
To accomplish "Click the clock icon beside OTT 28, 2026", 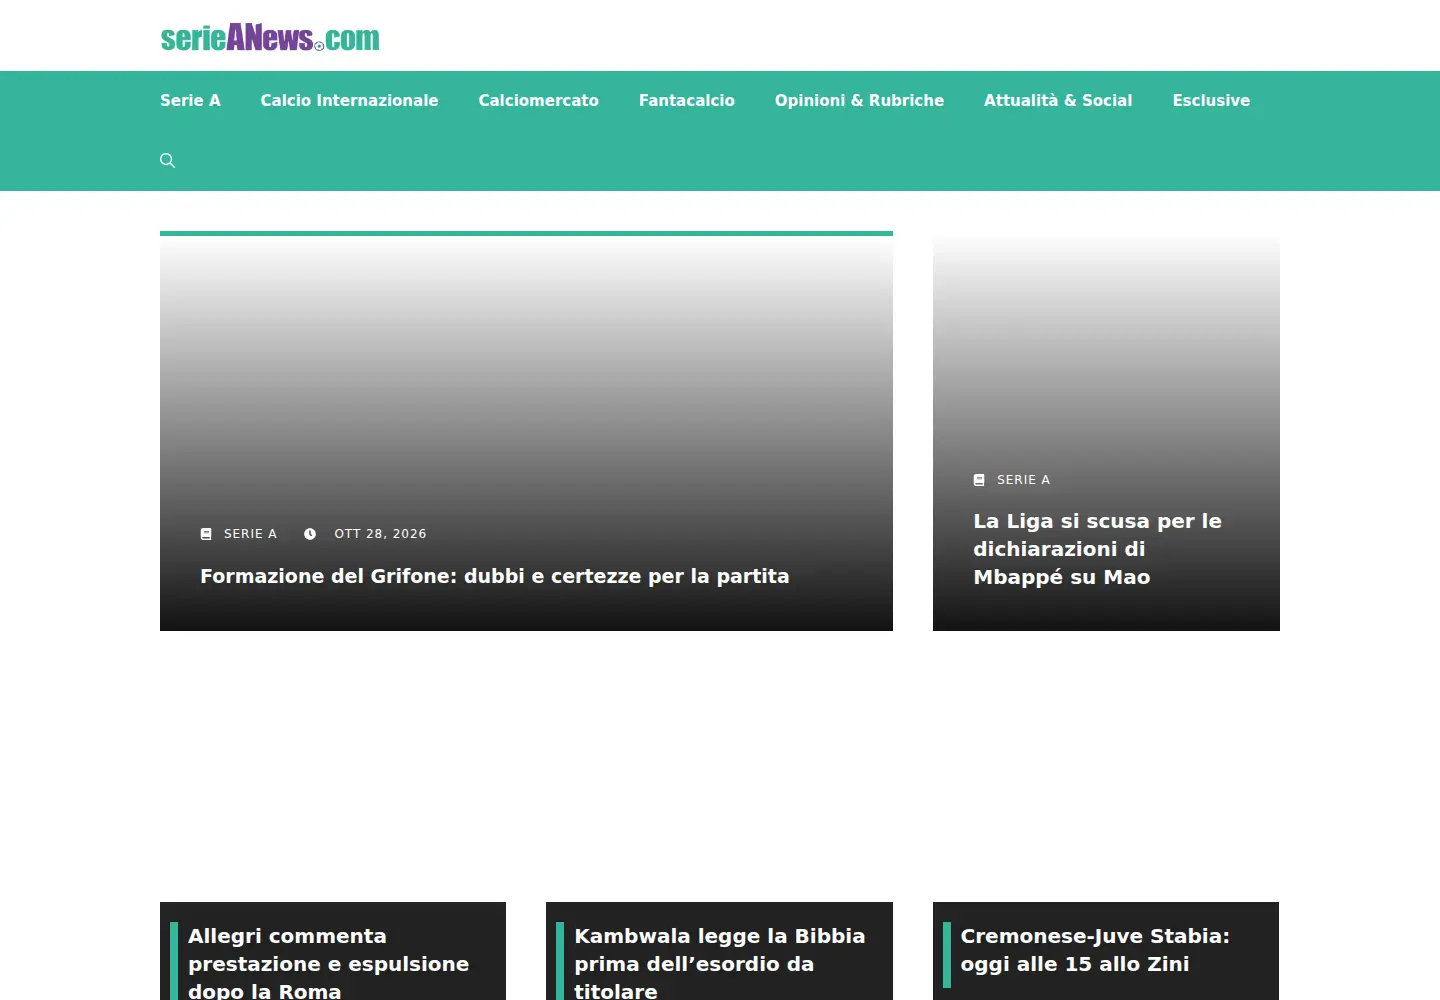I will point(310,534).
